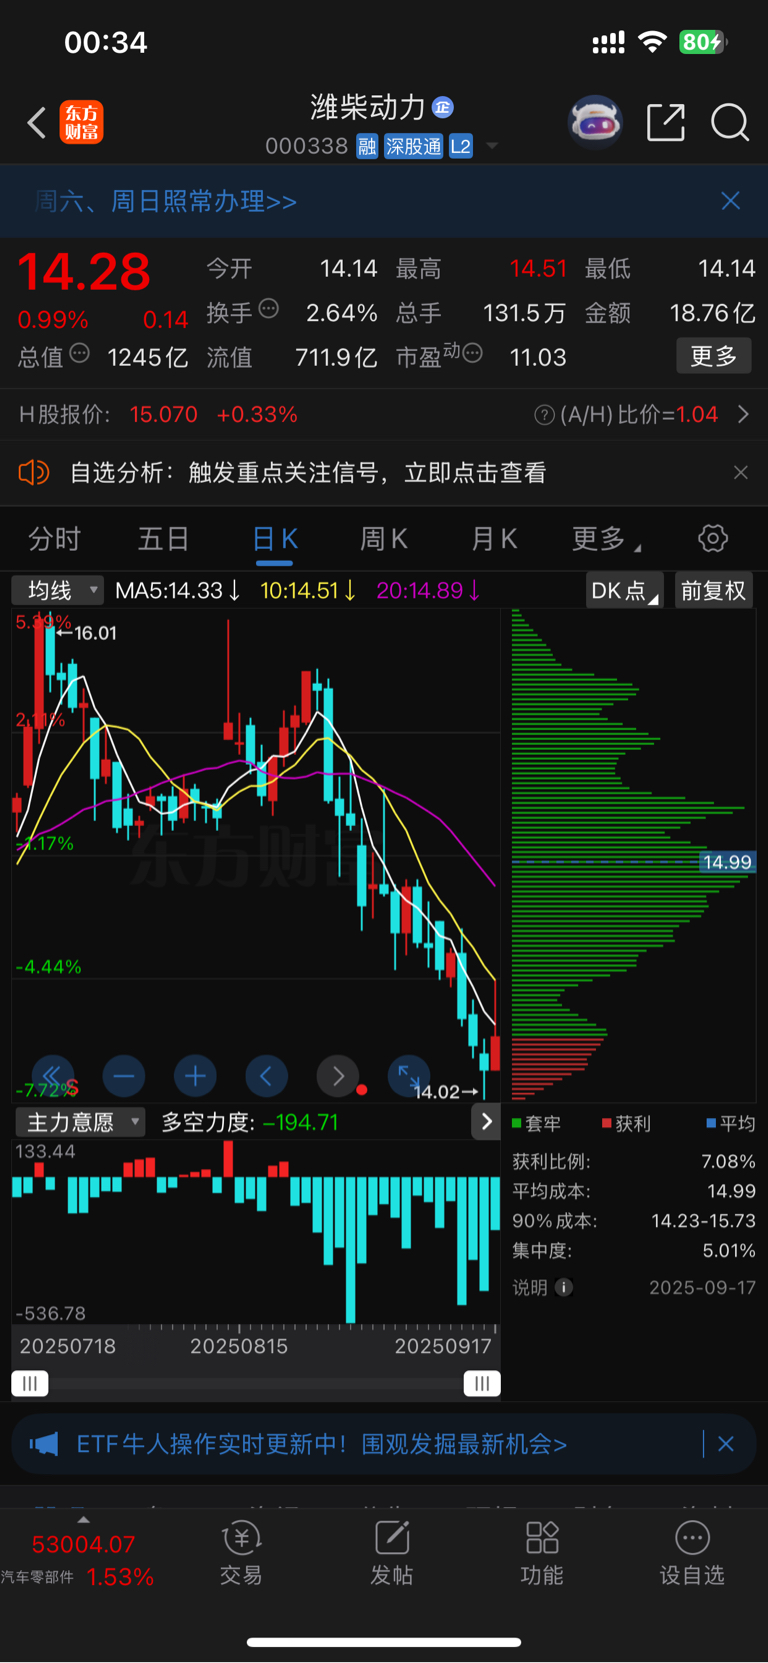Close the 周六、周日照常办理 banner
768x1663 pixels.
pyautogui.click(x=731, y=201)
